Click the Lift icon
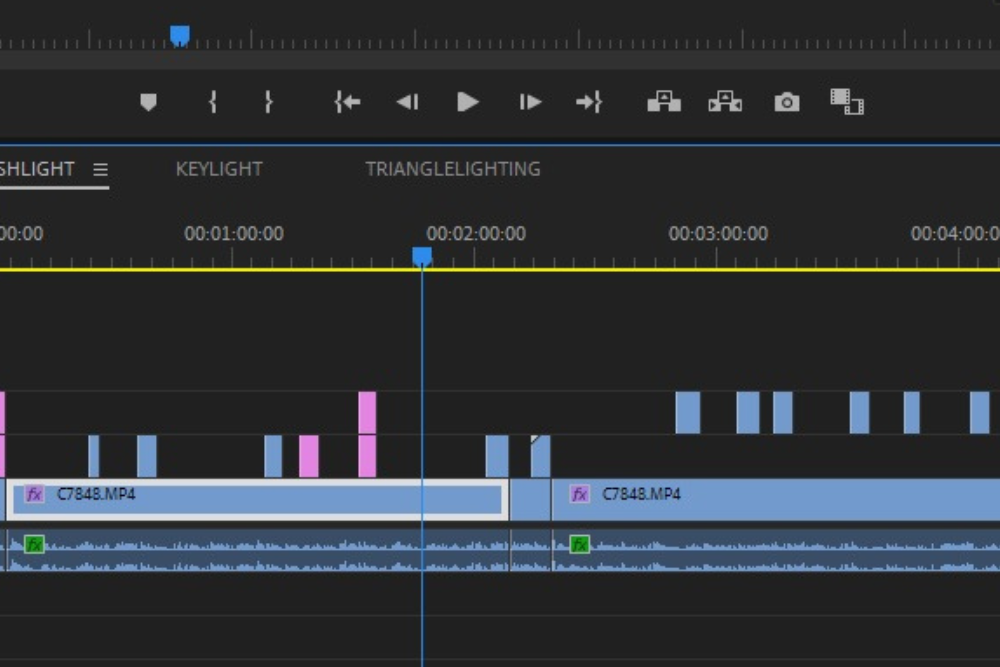The height and width of the screenshot is (667, 1000). pos(663,102)
